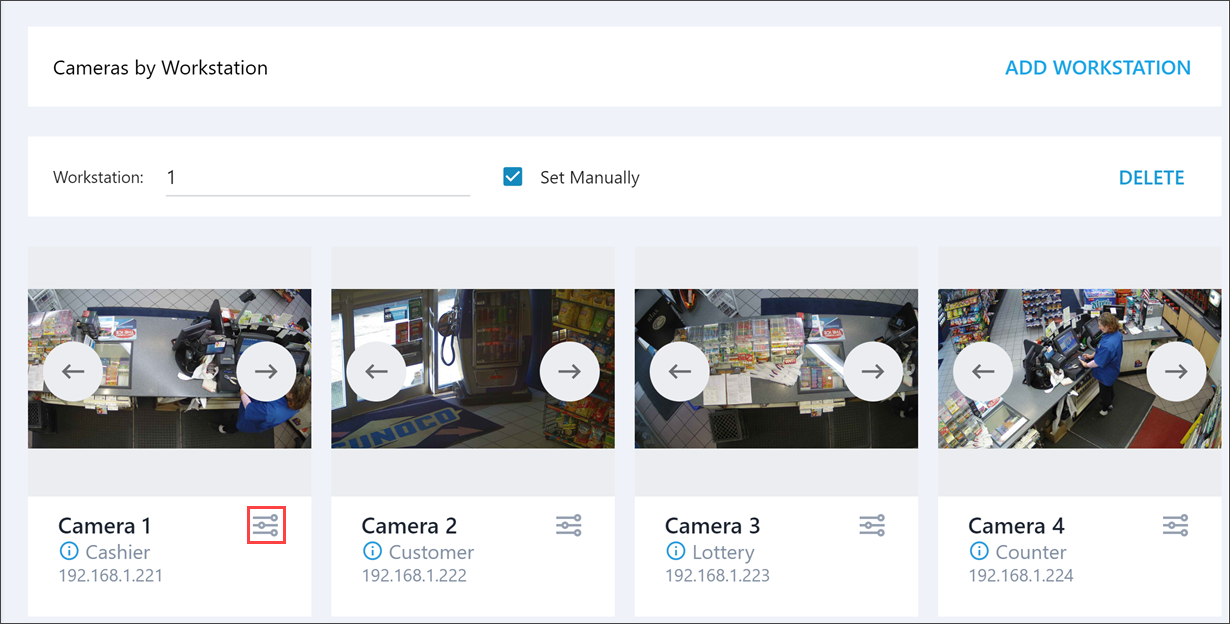
Task: Click ADD WORKSTATION link
Action: click(x=1097, y=68)
